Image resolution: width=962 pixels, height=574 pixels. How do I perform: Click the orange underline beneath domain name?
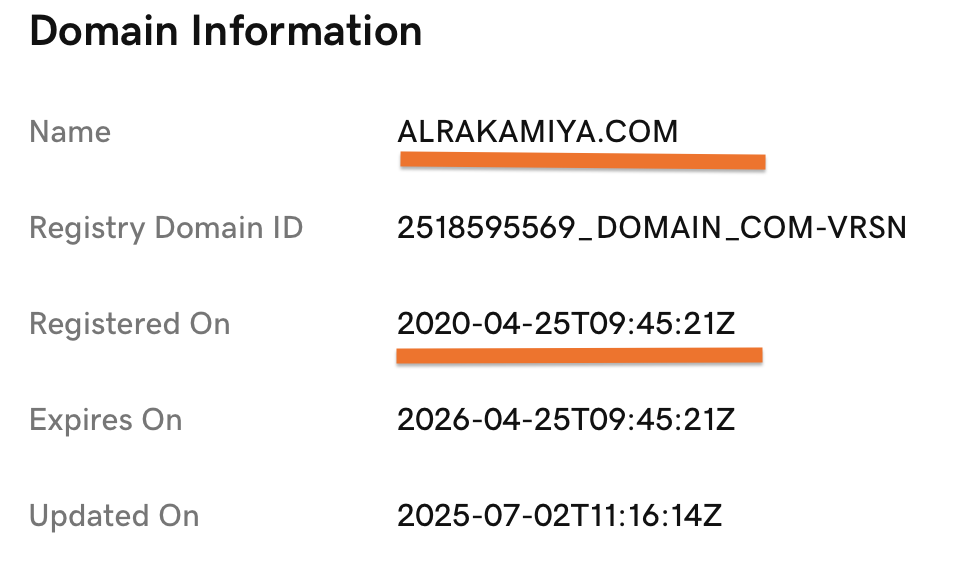(x=582, y=161)
